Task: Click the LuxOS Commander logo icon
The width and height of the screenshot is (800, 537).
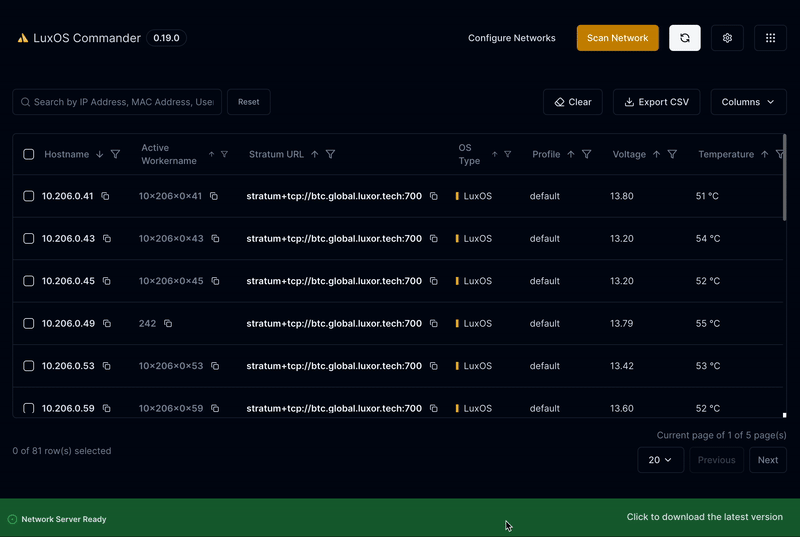Action: pyautogui.click(x=22, y=38)
